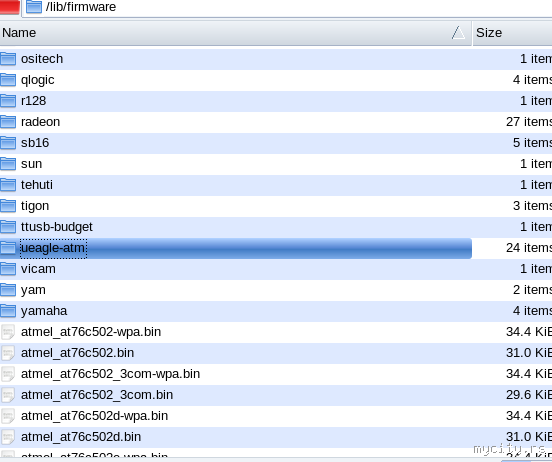Click the sb16 folder icon
The height and width of the screenshot is (462, 552).
[x=8, y=143]
